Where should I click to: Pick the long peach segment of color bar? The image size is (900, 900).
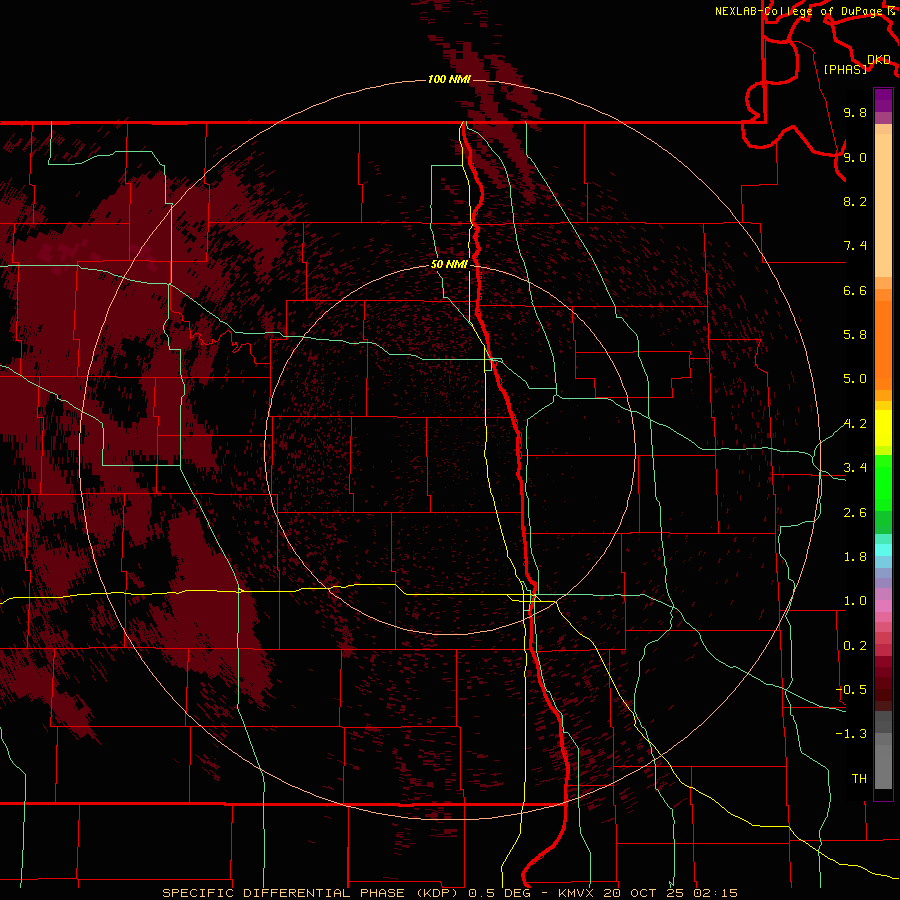pyautogui.click(x=883, y=205)
